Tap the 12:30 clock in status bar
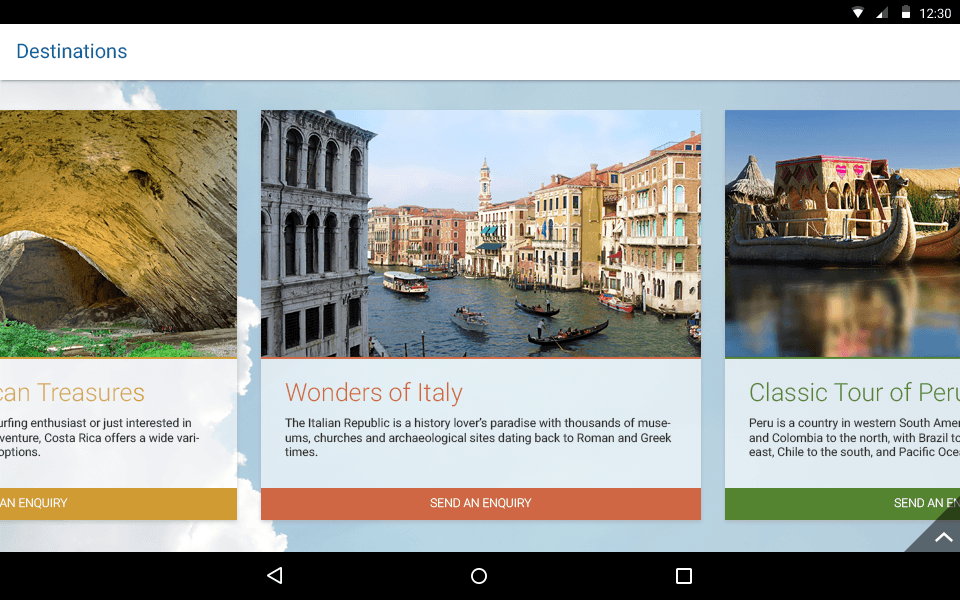960x600 pixels. click(935, 13)
